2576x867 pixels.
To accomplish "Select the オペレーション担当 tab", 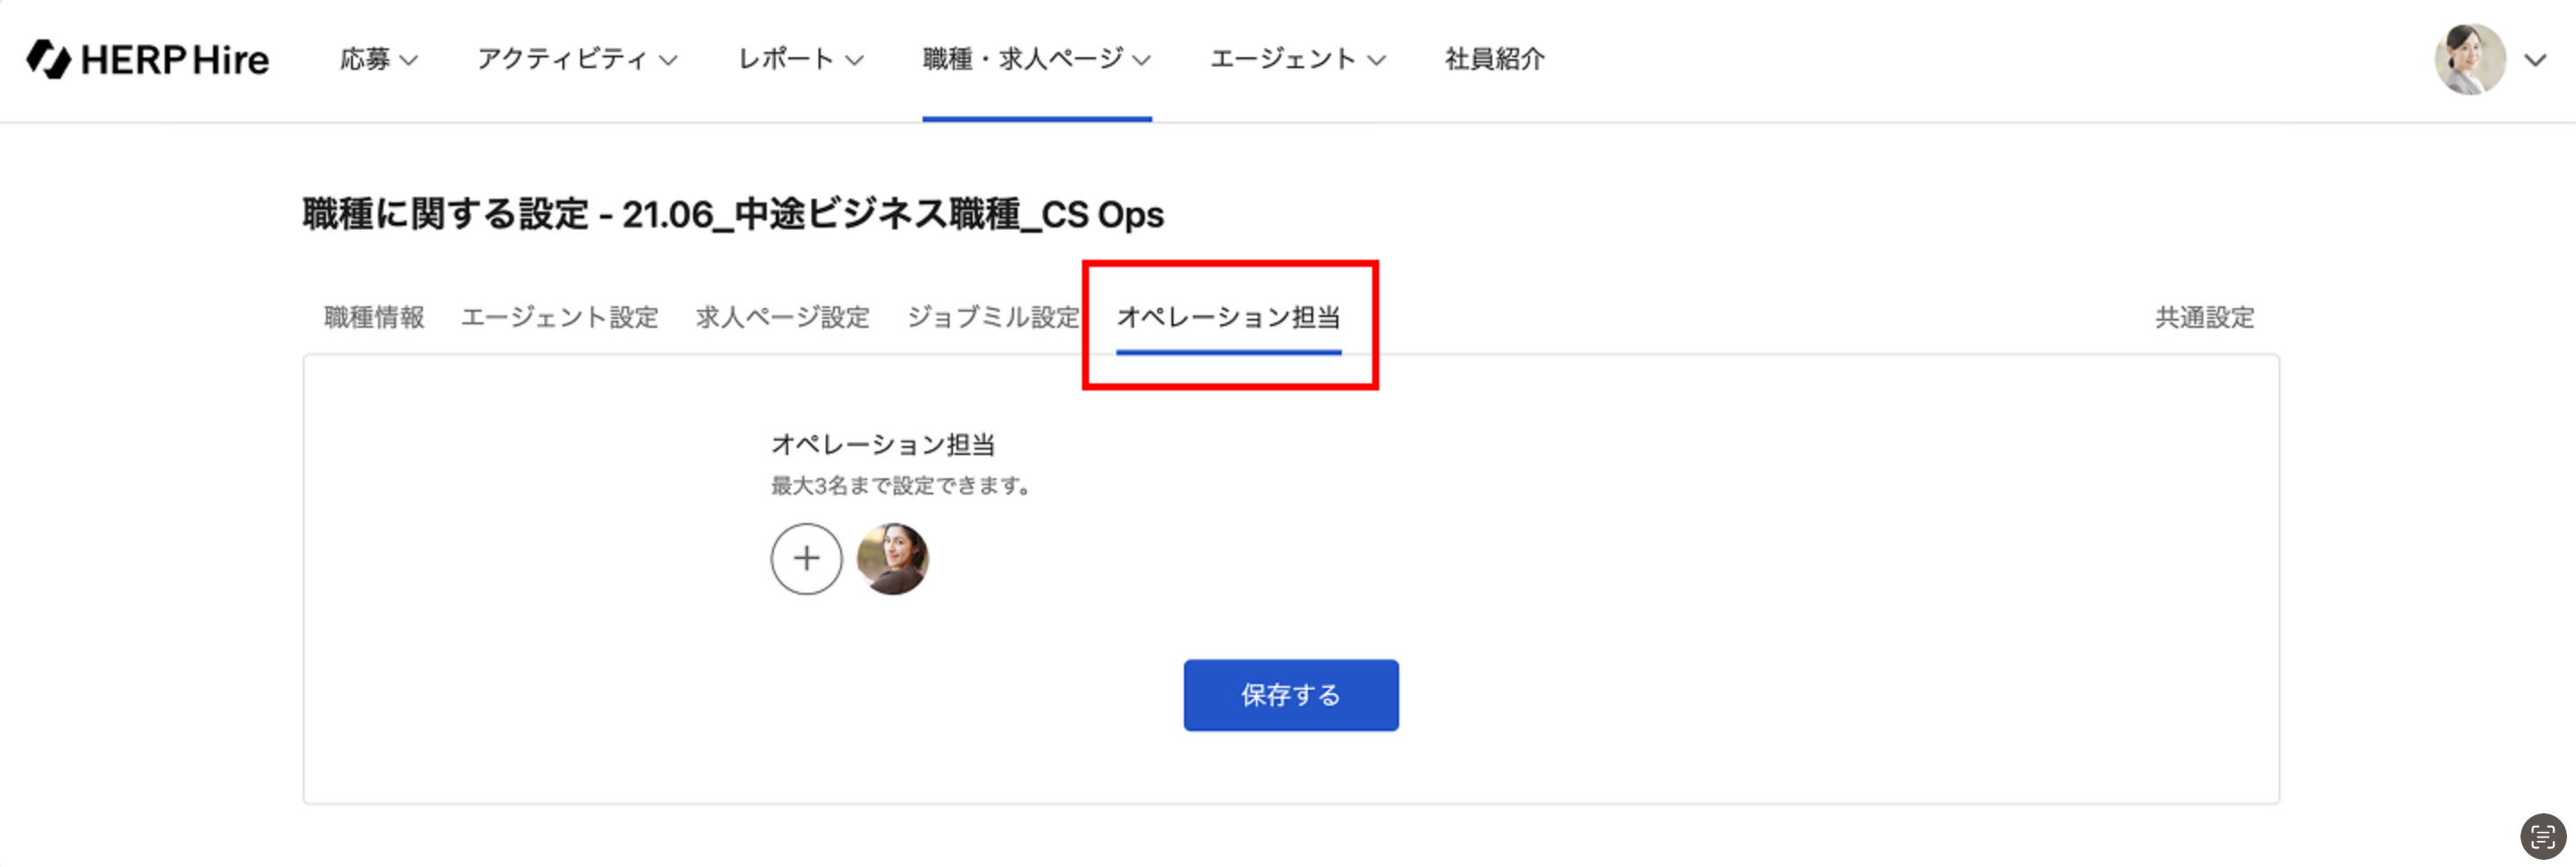I will pyautogui.click(x=1228, y=318).
